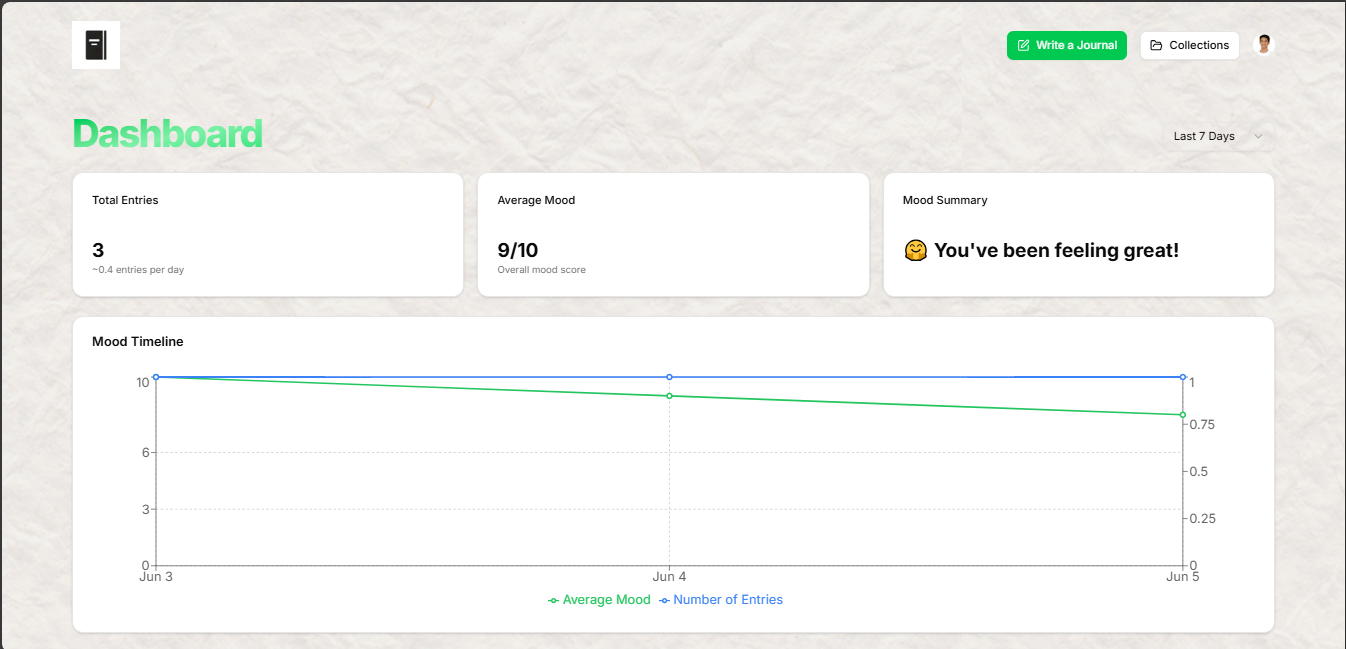Click the green Average Mood legend marker
This screenshot has width=1346, height=649.
pos(554,600)
